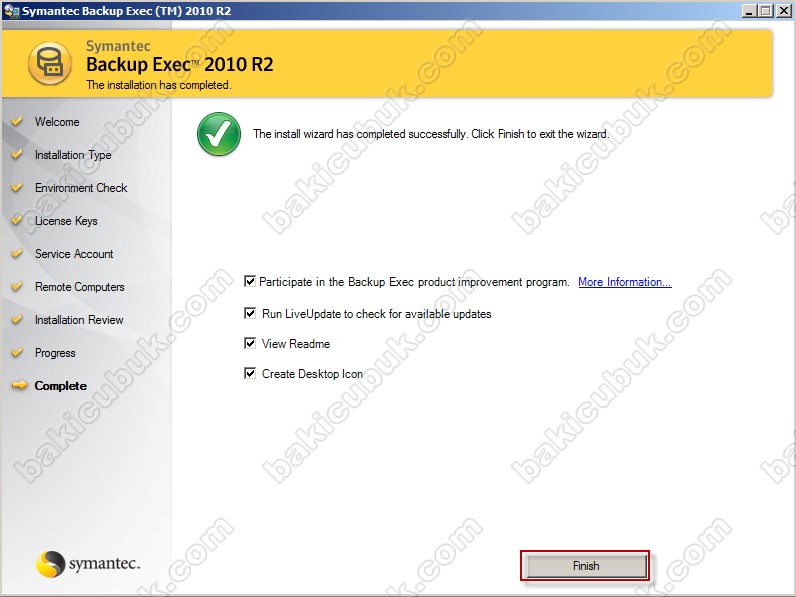Select the Environment Check step

(x=81, y=188)
